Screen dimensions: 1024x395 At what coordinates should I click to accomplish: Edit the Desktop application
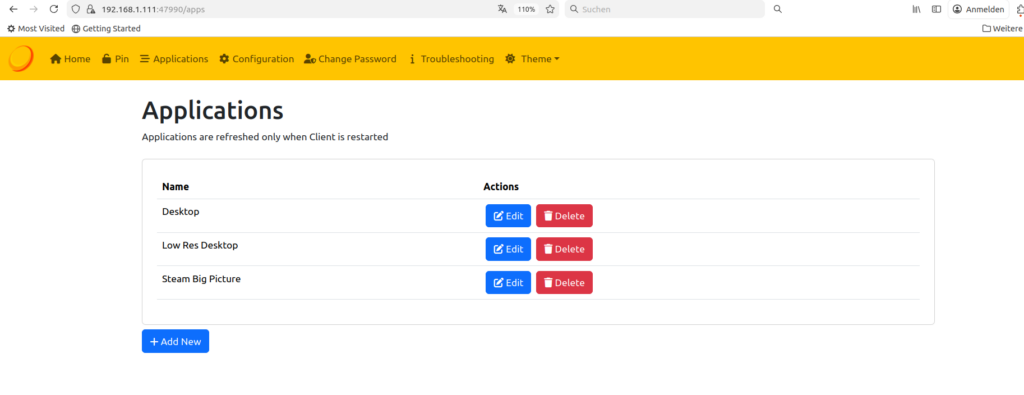508,215
